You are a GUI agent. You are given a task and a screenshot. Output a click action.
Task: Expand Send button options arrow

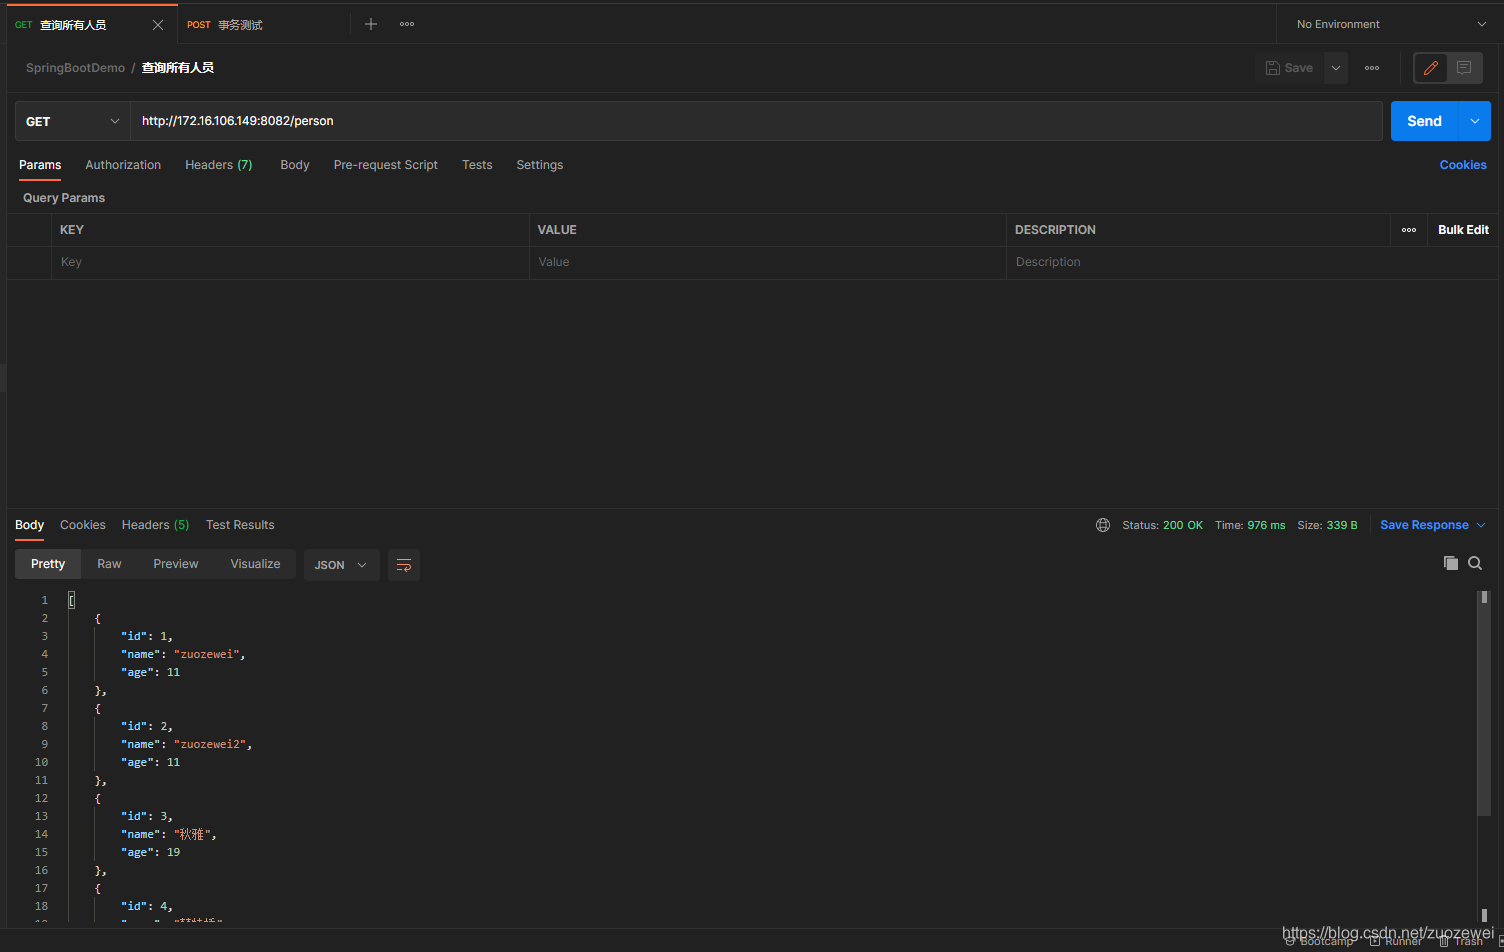tap(1475, 121)
